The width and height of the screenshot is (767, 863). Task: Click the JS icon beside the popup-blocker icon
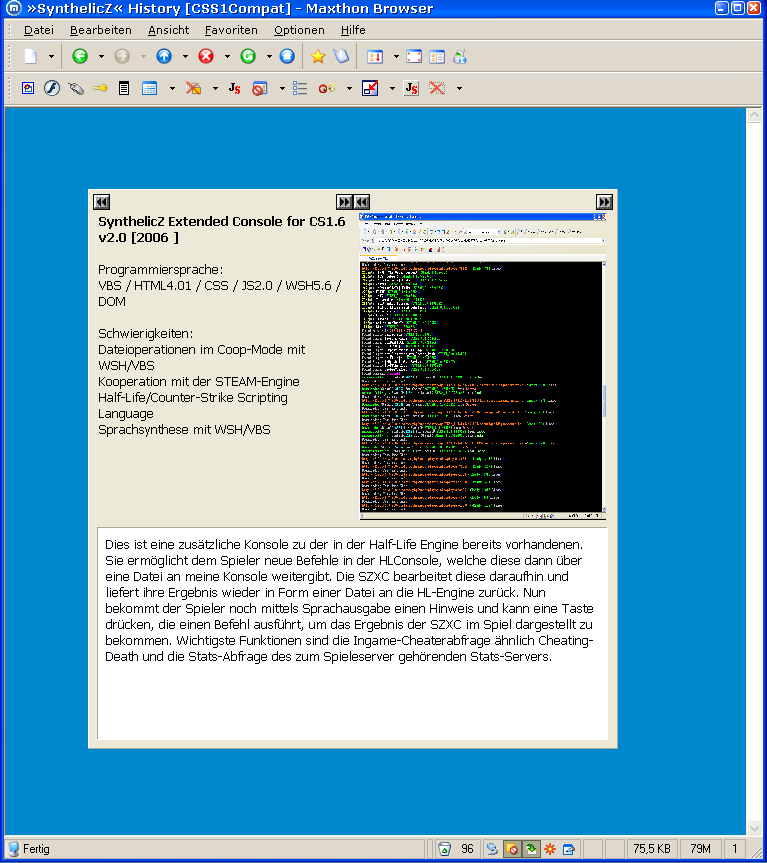(x=234, y=88)
